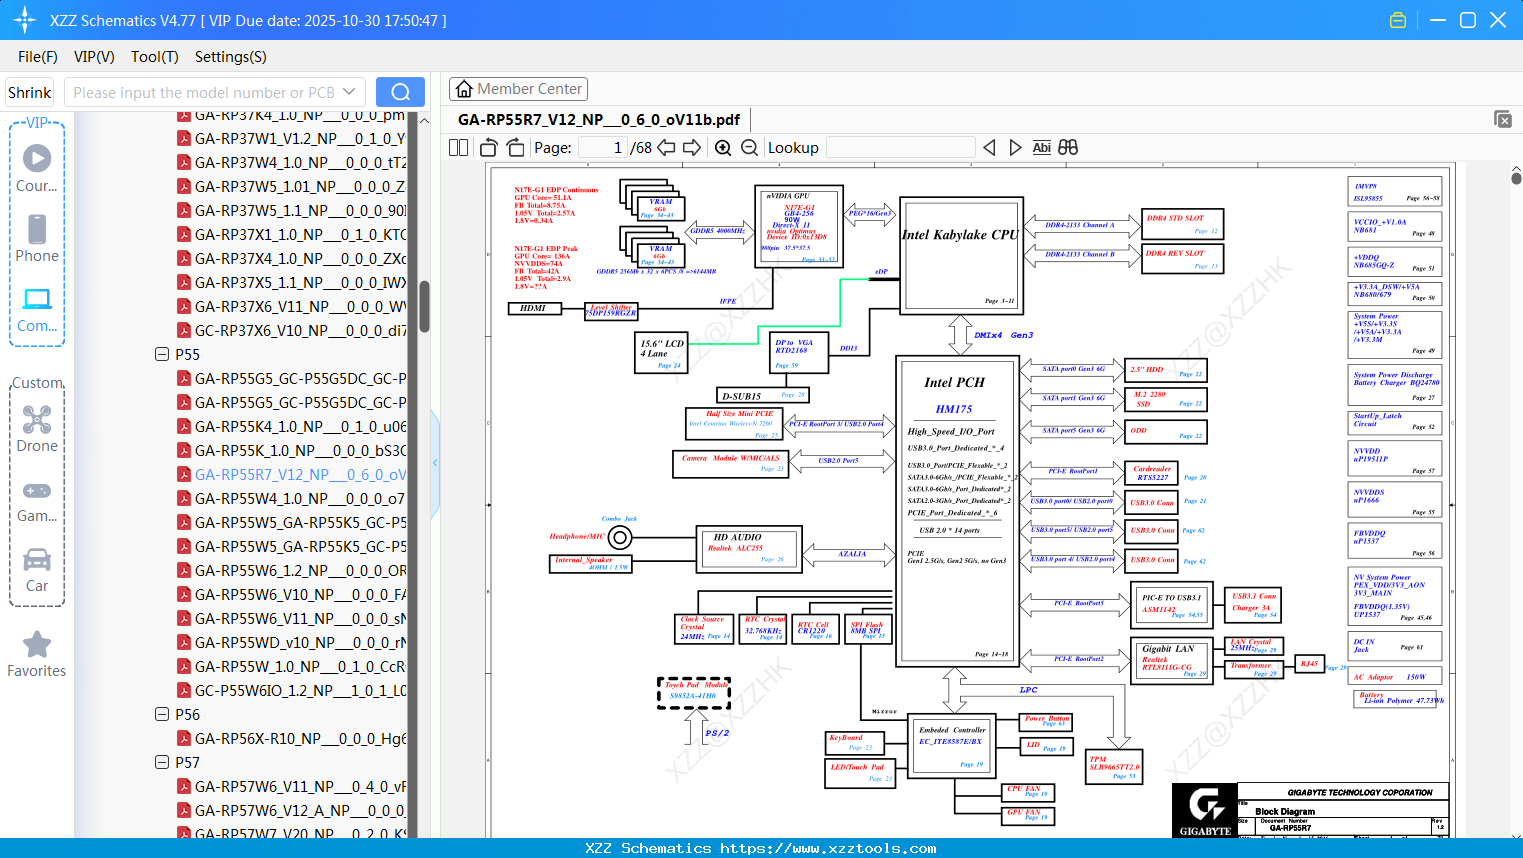The height and width of the screenshot is (858, 1523).
Task: Click the Lookup text field
Action: click(901, 148)
